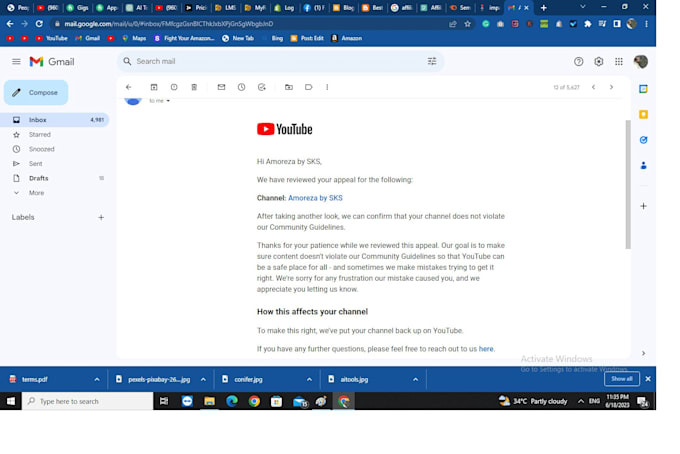680x454 pixels.
Task: Open YouTube bookmark
Action: [x=52, y=38]
